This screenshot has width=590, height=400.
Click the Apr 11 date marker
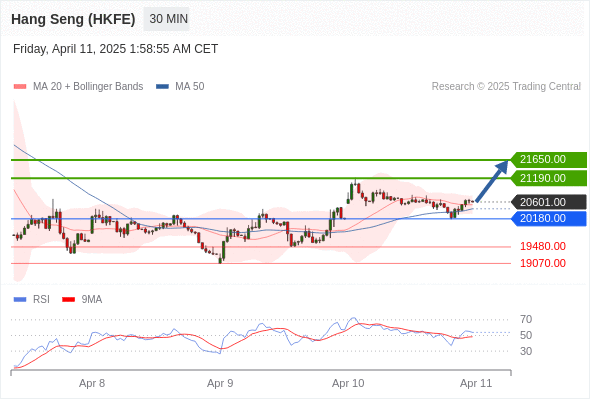coord(476,383)
